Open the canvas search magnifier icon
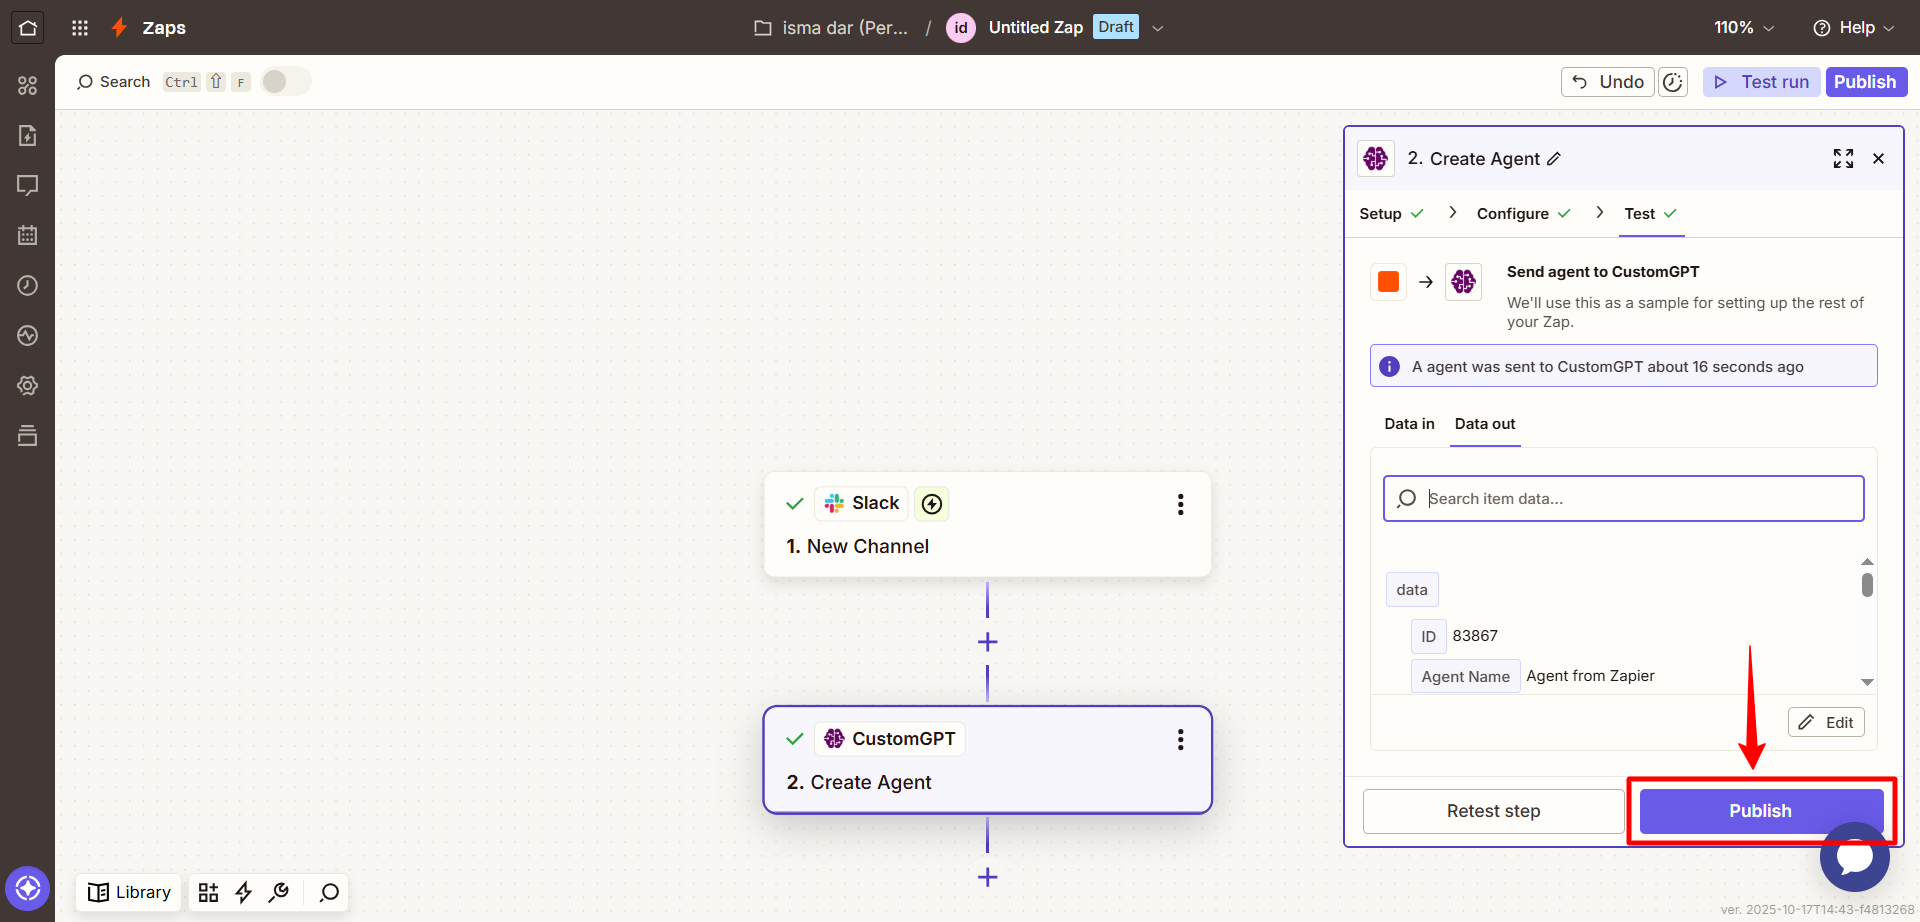This screenshot has height=922, width=1920. (329, 892)
